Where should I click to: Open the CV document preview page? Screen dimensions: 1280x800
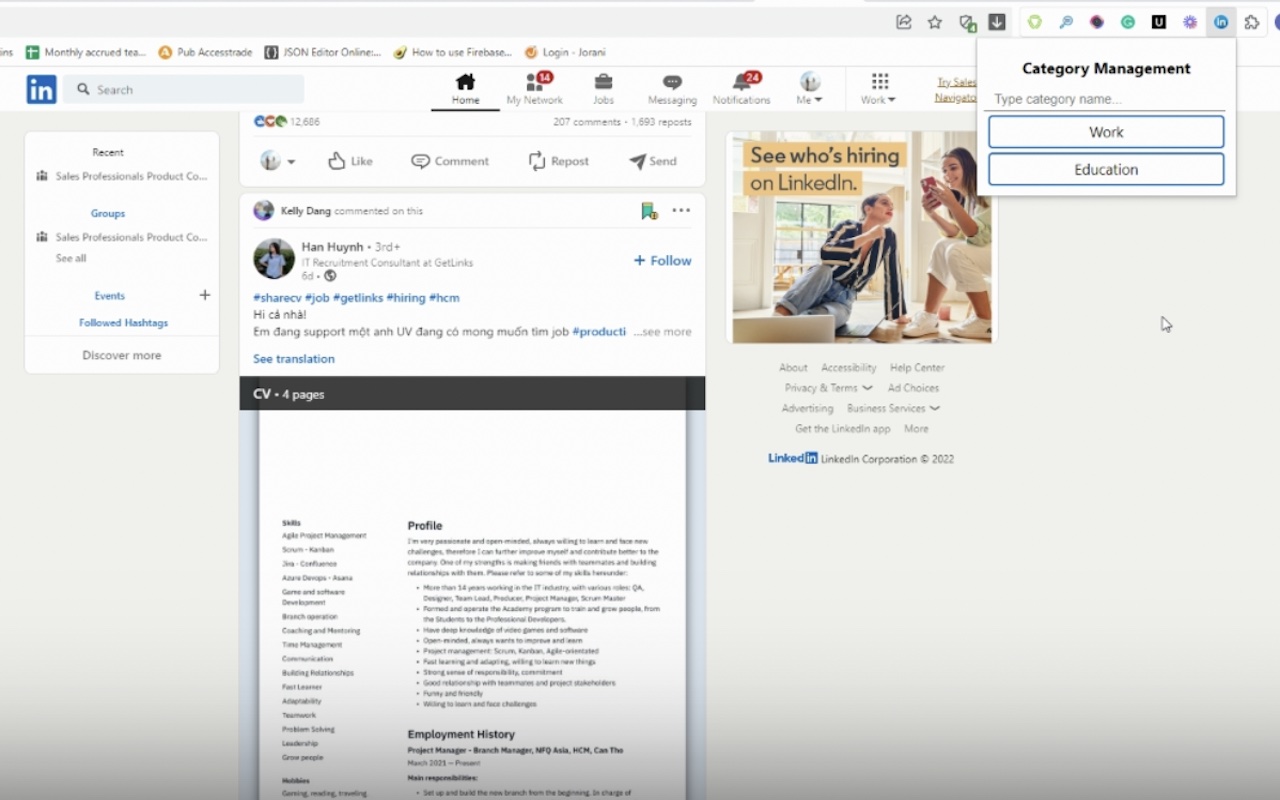[x=472, y=605]
